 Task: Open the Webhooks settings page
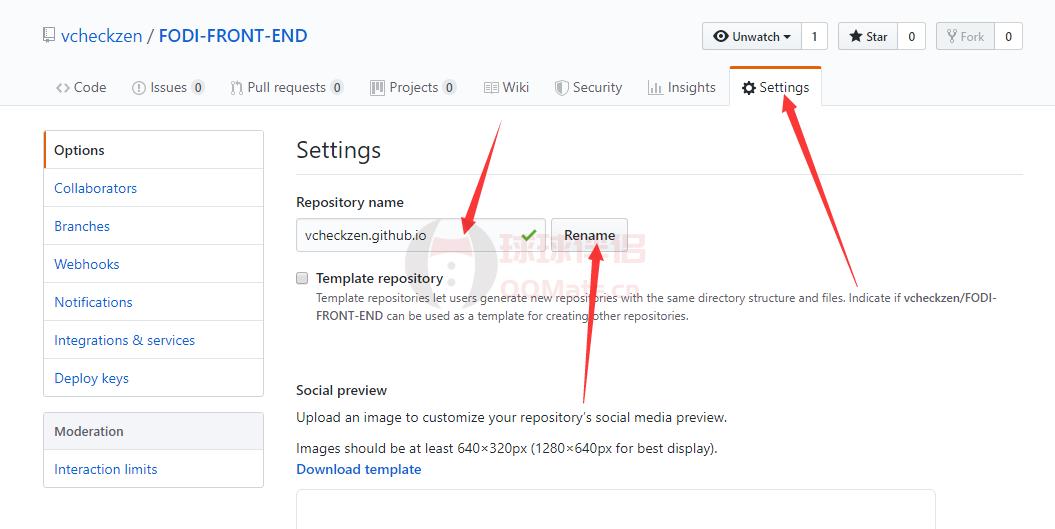tap(87, 264)
